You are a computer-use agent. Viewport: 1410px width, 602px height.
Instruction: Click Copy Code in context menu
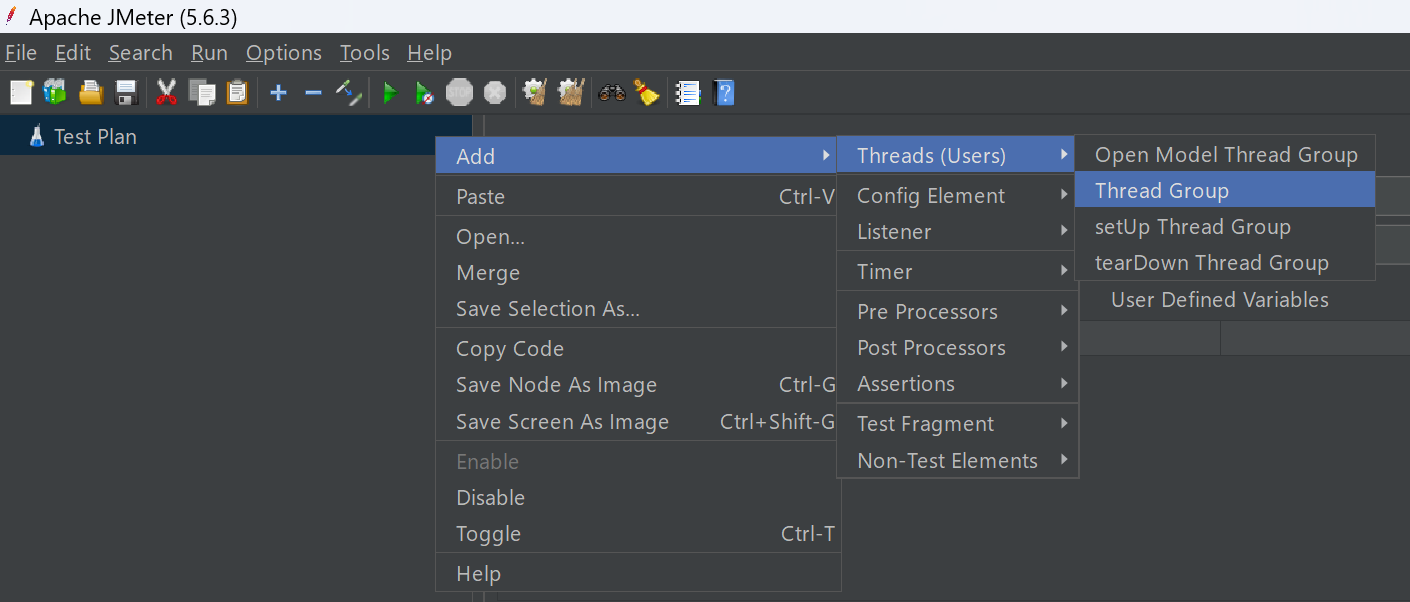click(x=638, y=349)
